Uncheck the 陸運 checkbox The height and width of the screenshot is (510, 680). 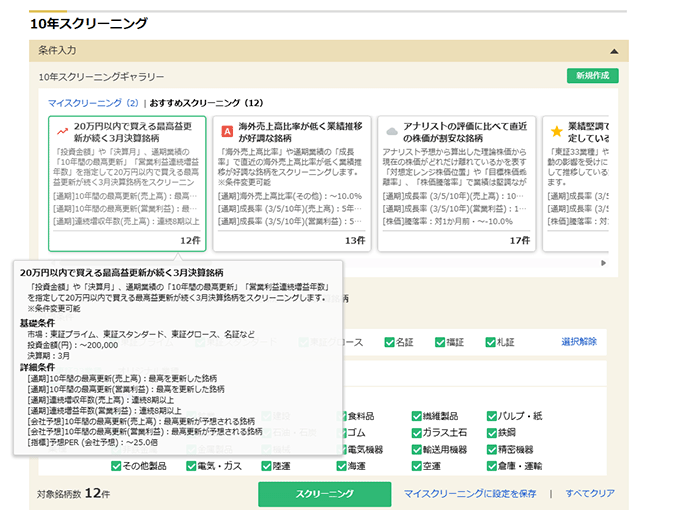tap(266, 466)
